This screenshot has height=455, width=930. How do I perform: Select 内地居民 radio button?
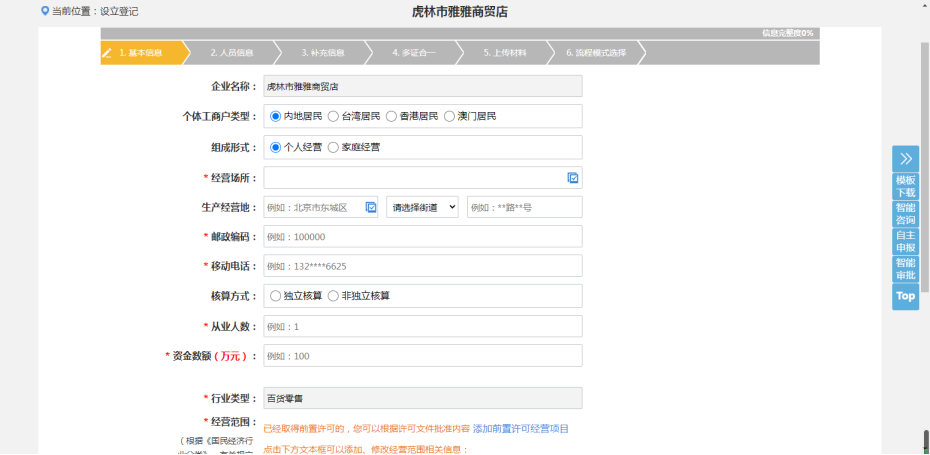click(x=275, y=116)
